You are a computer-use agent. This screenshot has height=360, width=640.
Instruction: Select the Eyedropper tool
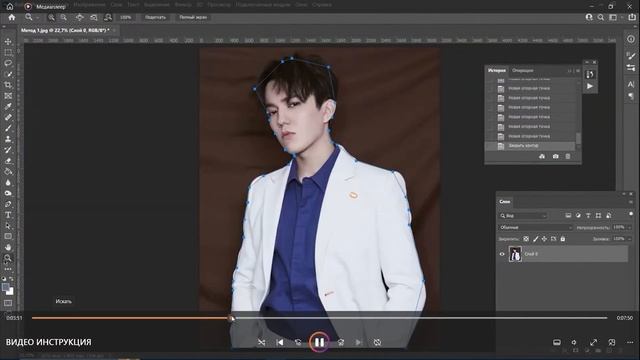[8, 107]
